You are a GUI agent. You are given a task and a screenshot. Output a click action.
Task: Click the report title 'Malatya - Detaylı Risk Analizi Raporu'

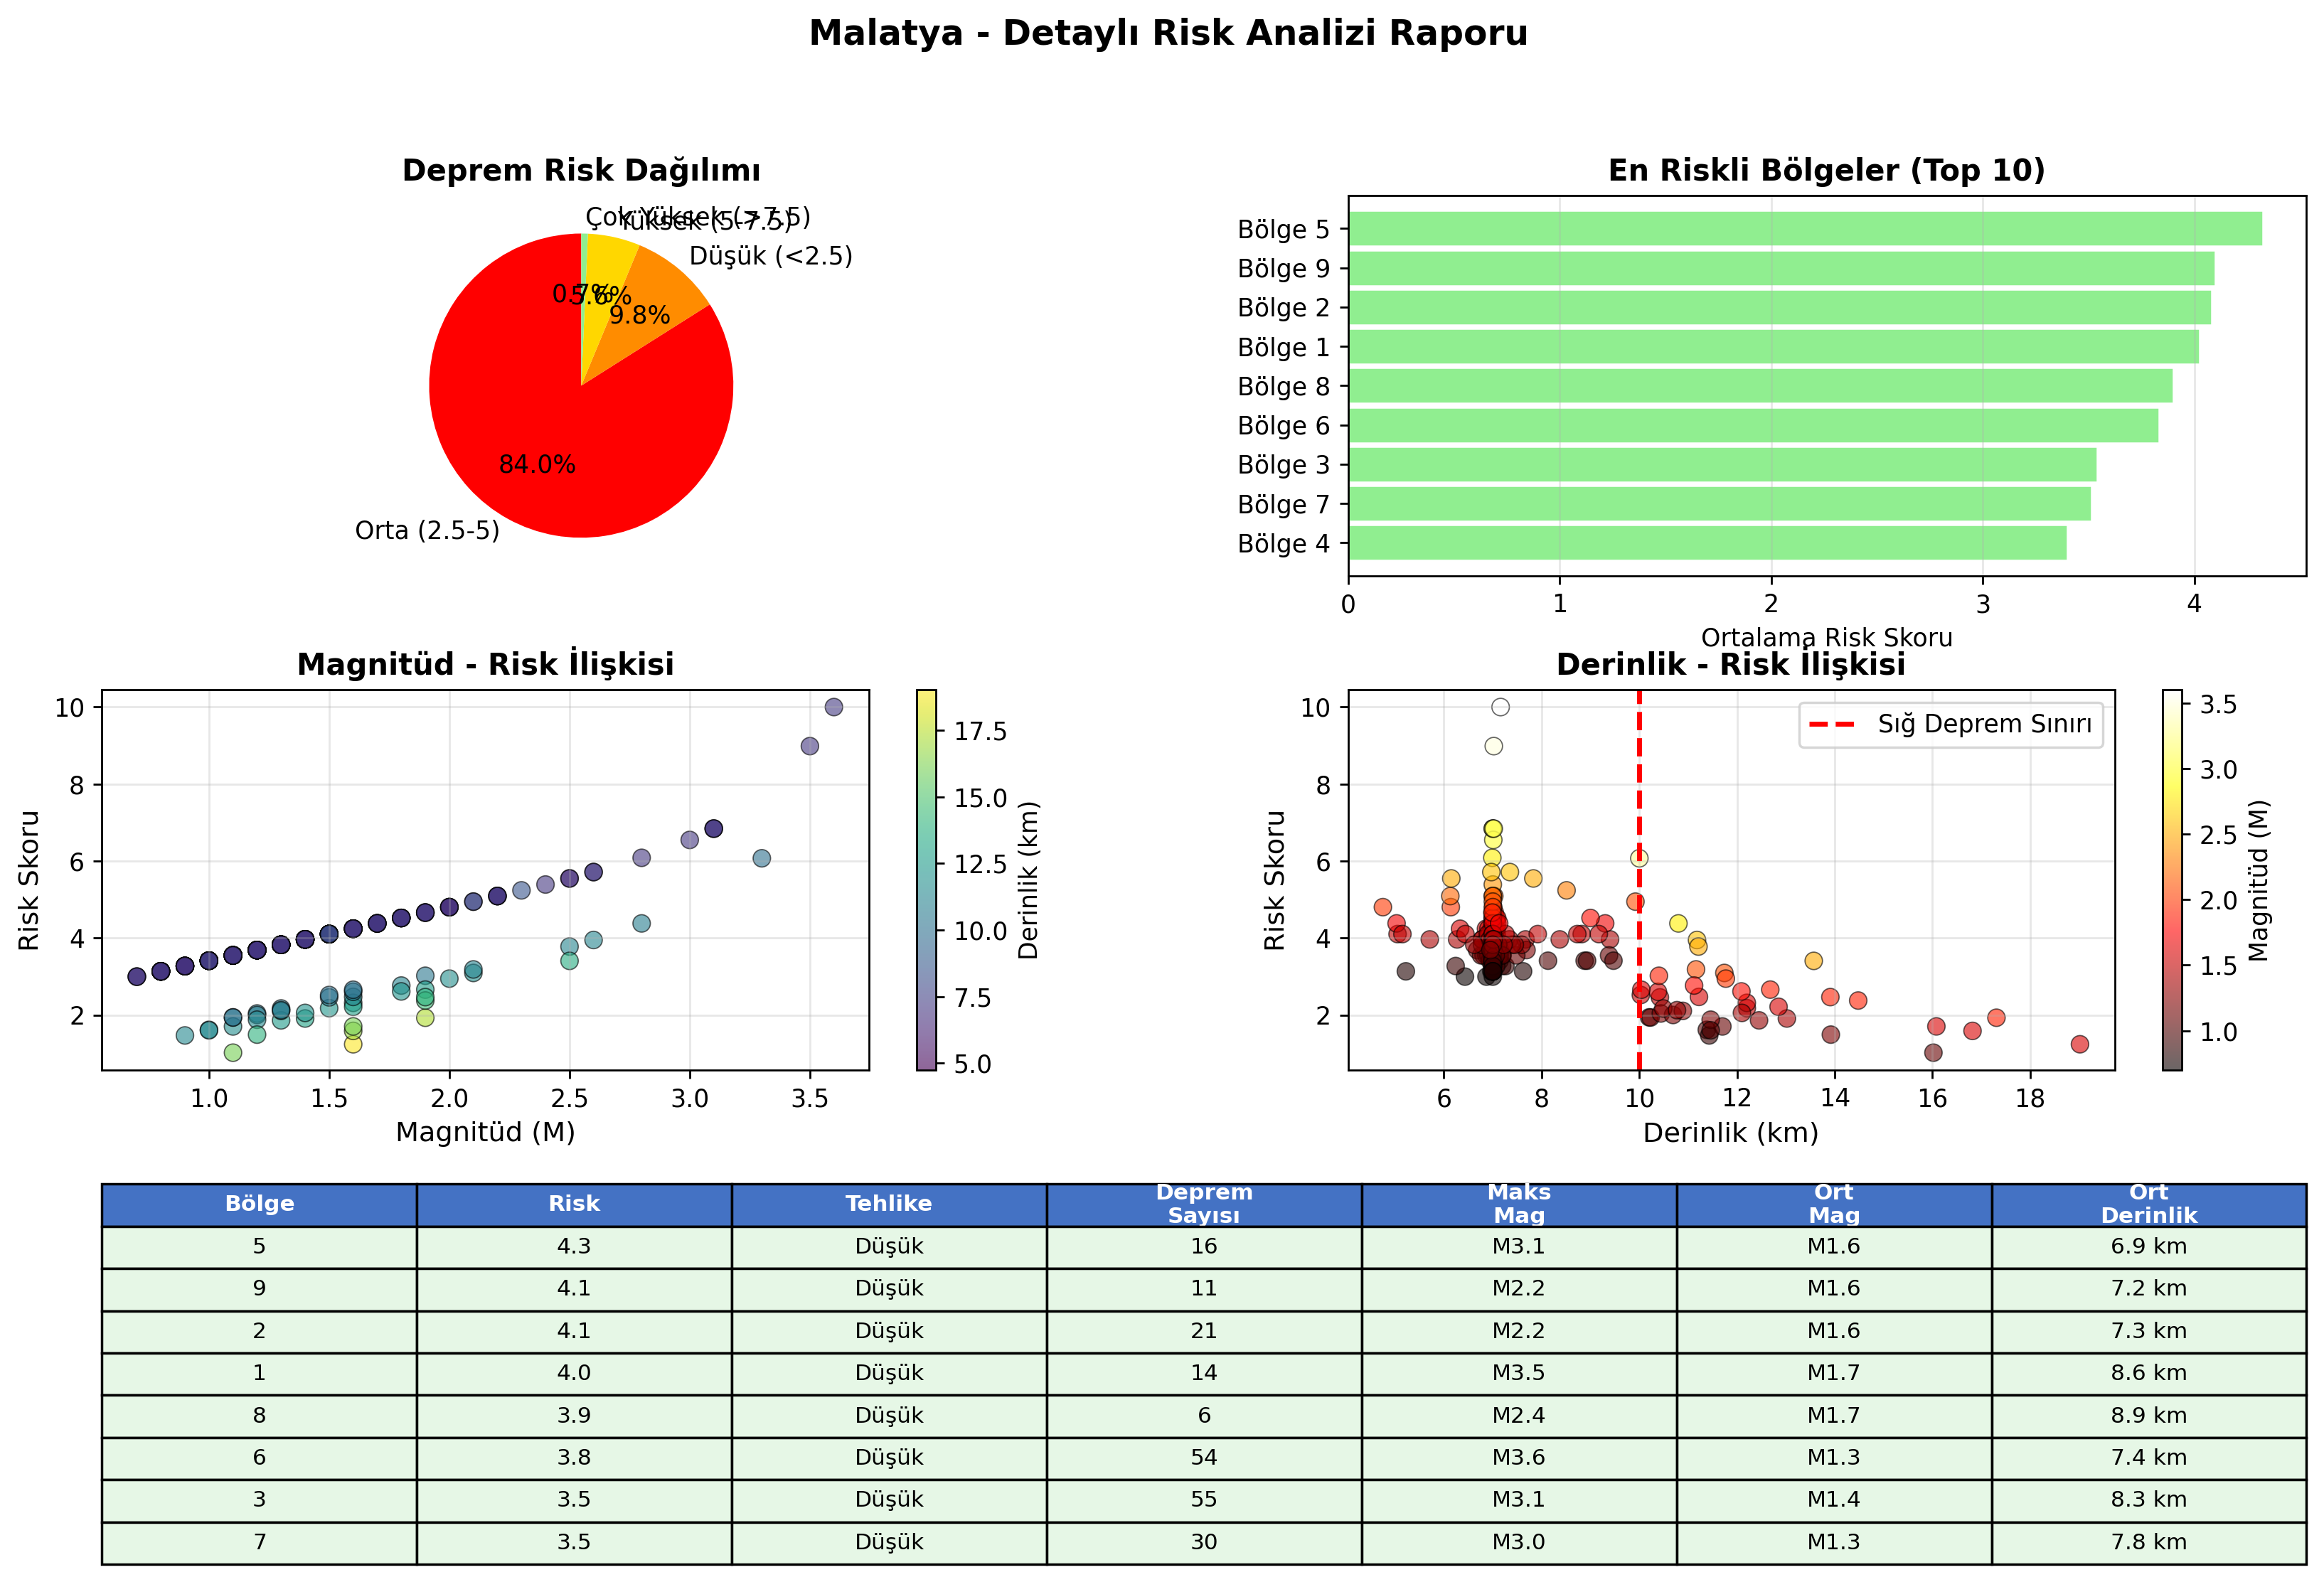coord(1167,33)
